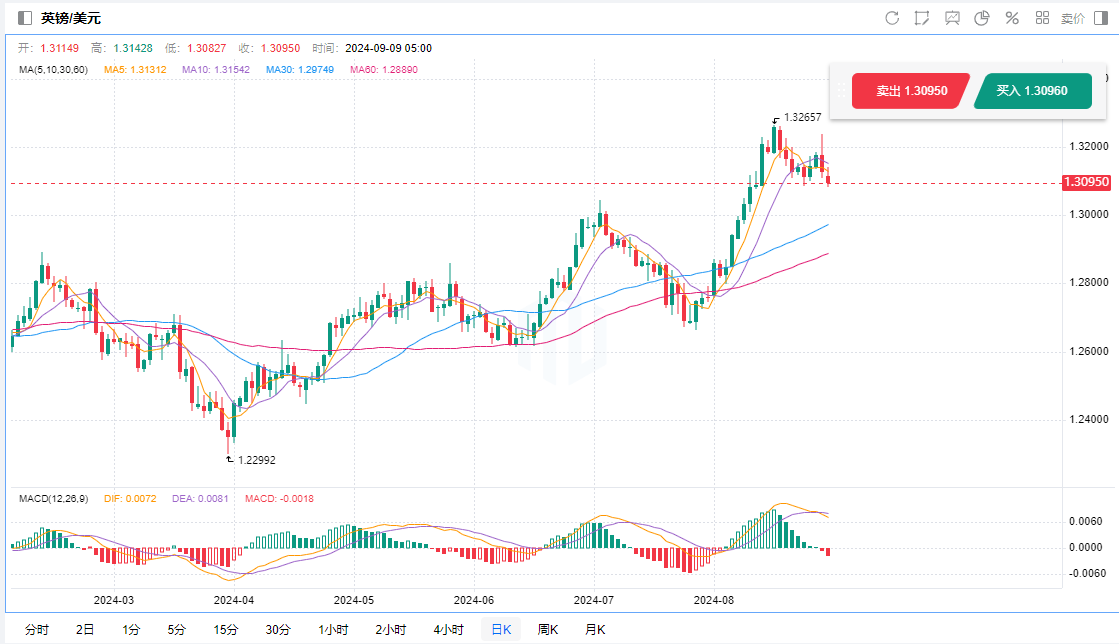Switch price type with 卖价 toggle
1119x644 pixels.
click(x=1072, y=18)
